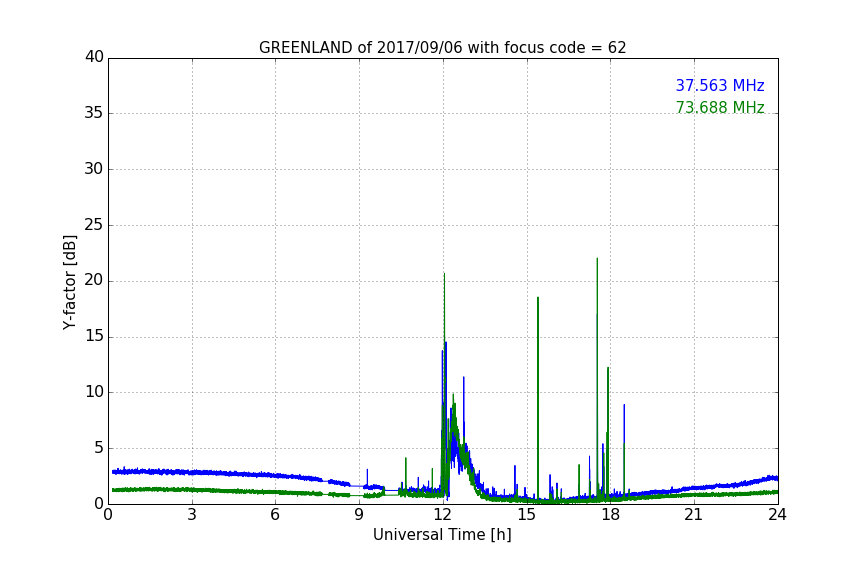This screenshot has height=576, width=864.
Task: Click the x-axis tick label 3
Action: 192,515
